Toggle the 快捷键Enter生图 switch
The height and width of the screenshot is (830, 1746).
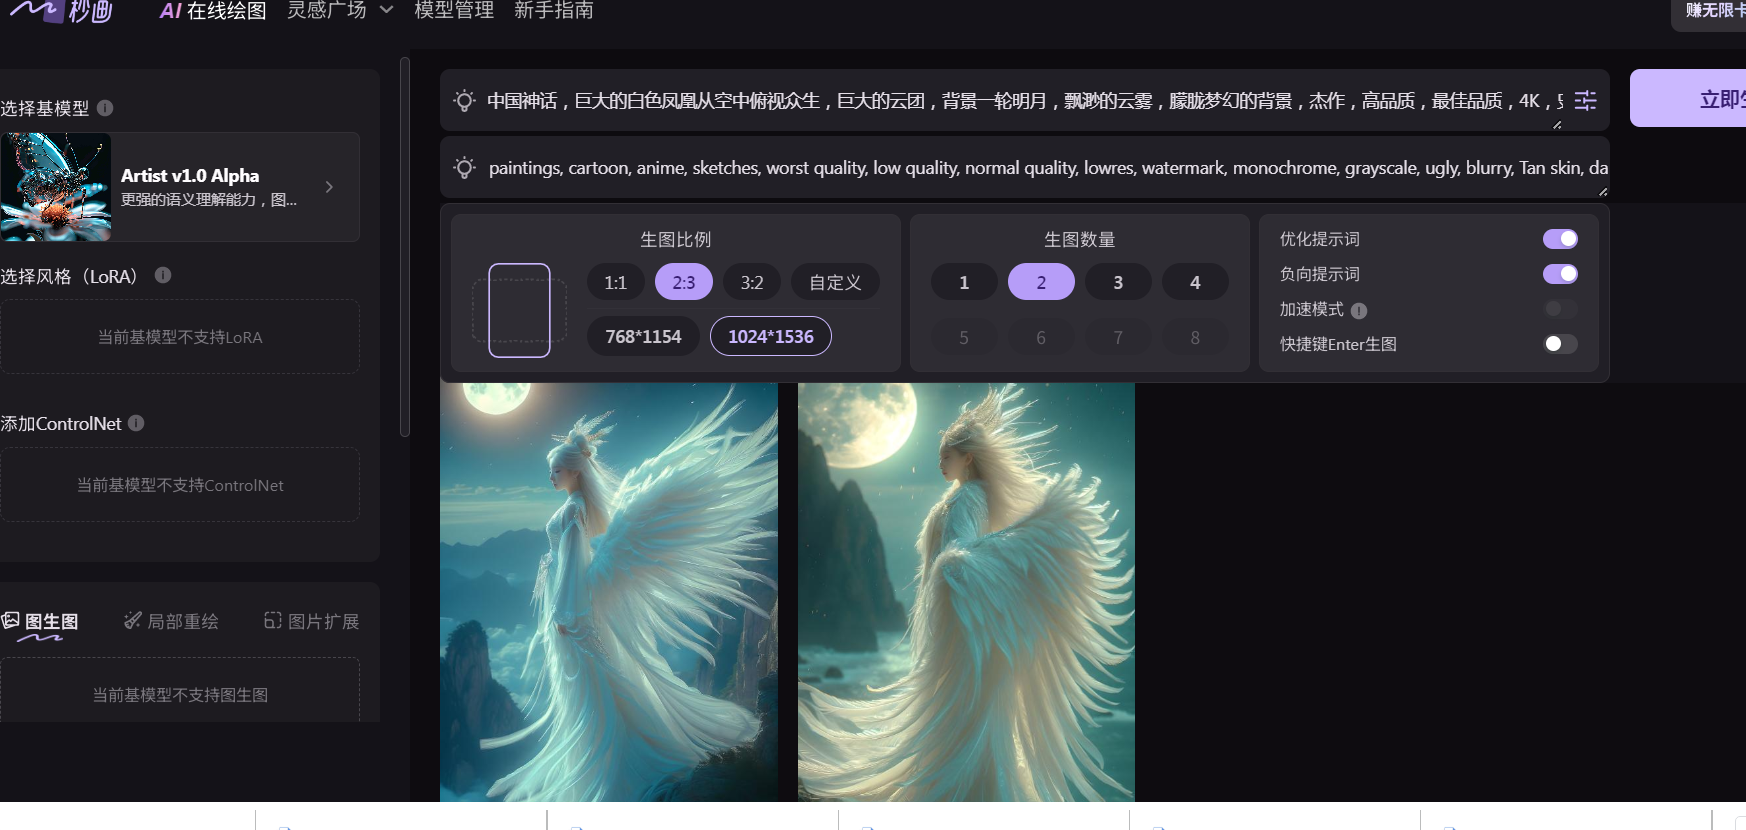(x=1560, y=344)
